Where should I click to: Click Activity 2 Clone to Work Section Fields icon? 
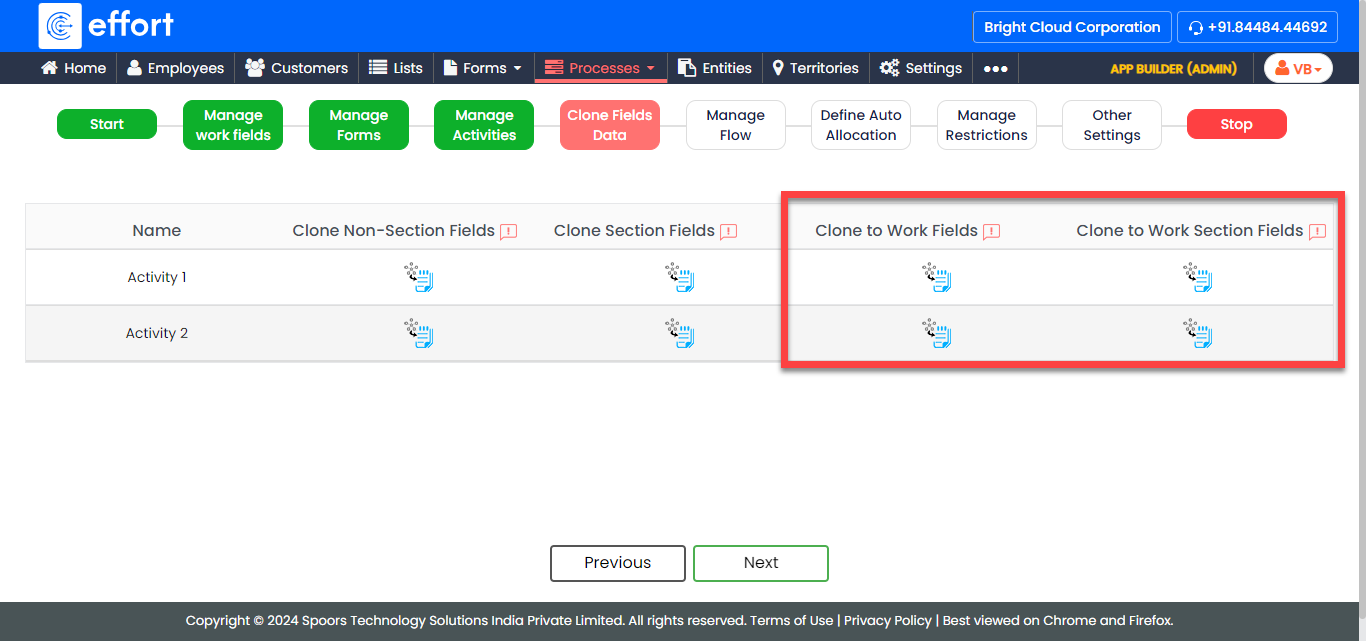tap(1197, 334)
